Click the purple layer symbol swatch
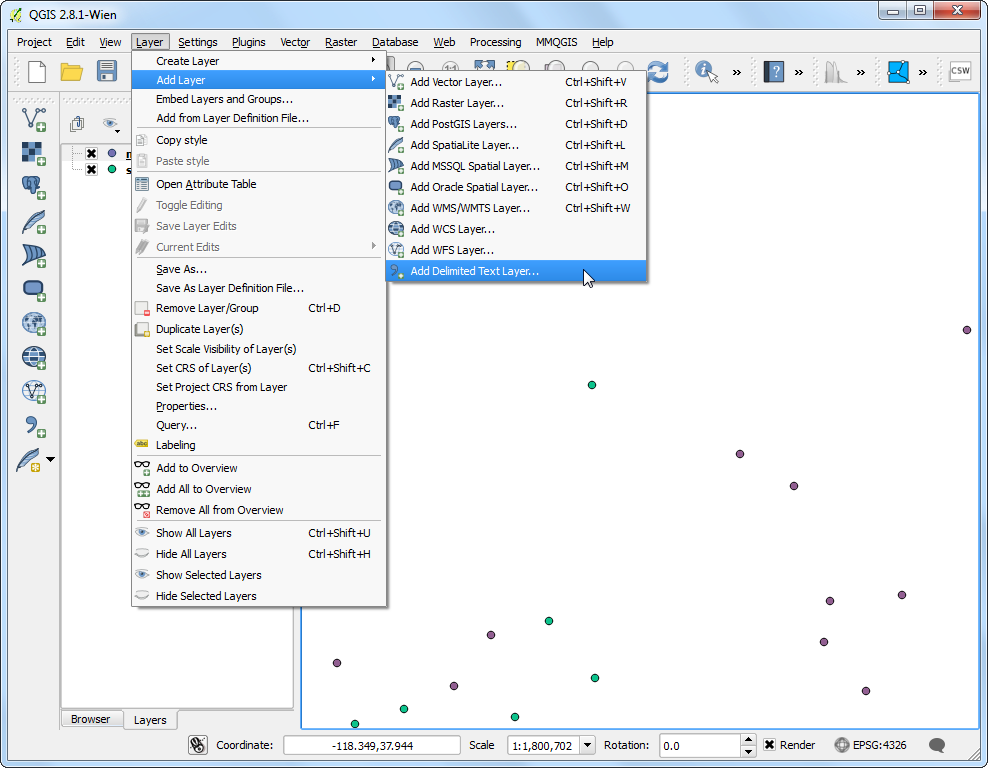The image size is (988, 768). 112,153
